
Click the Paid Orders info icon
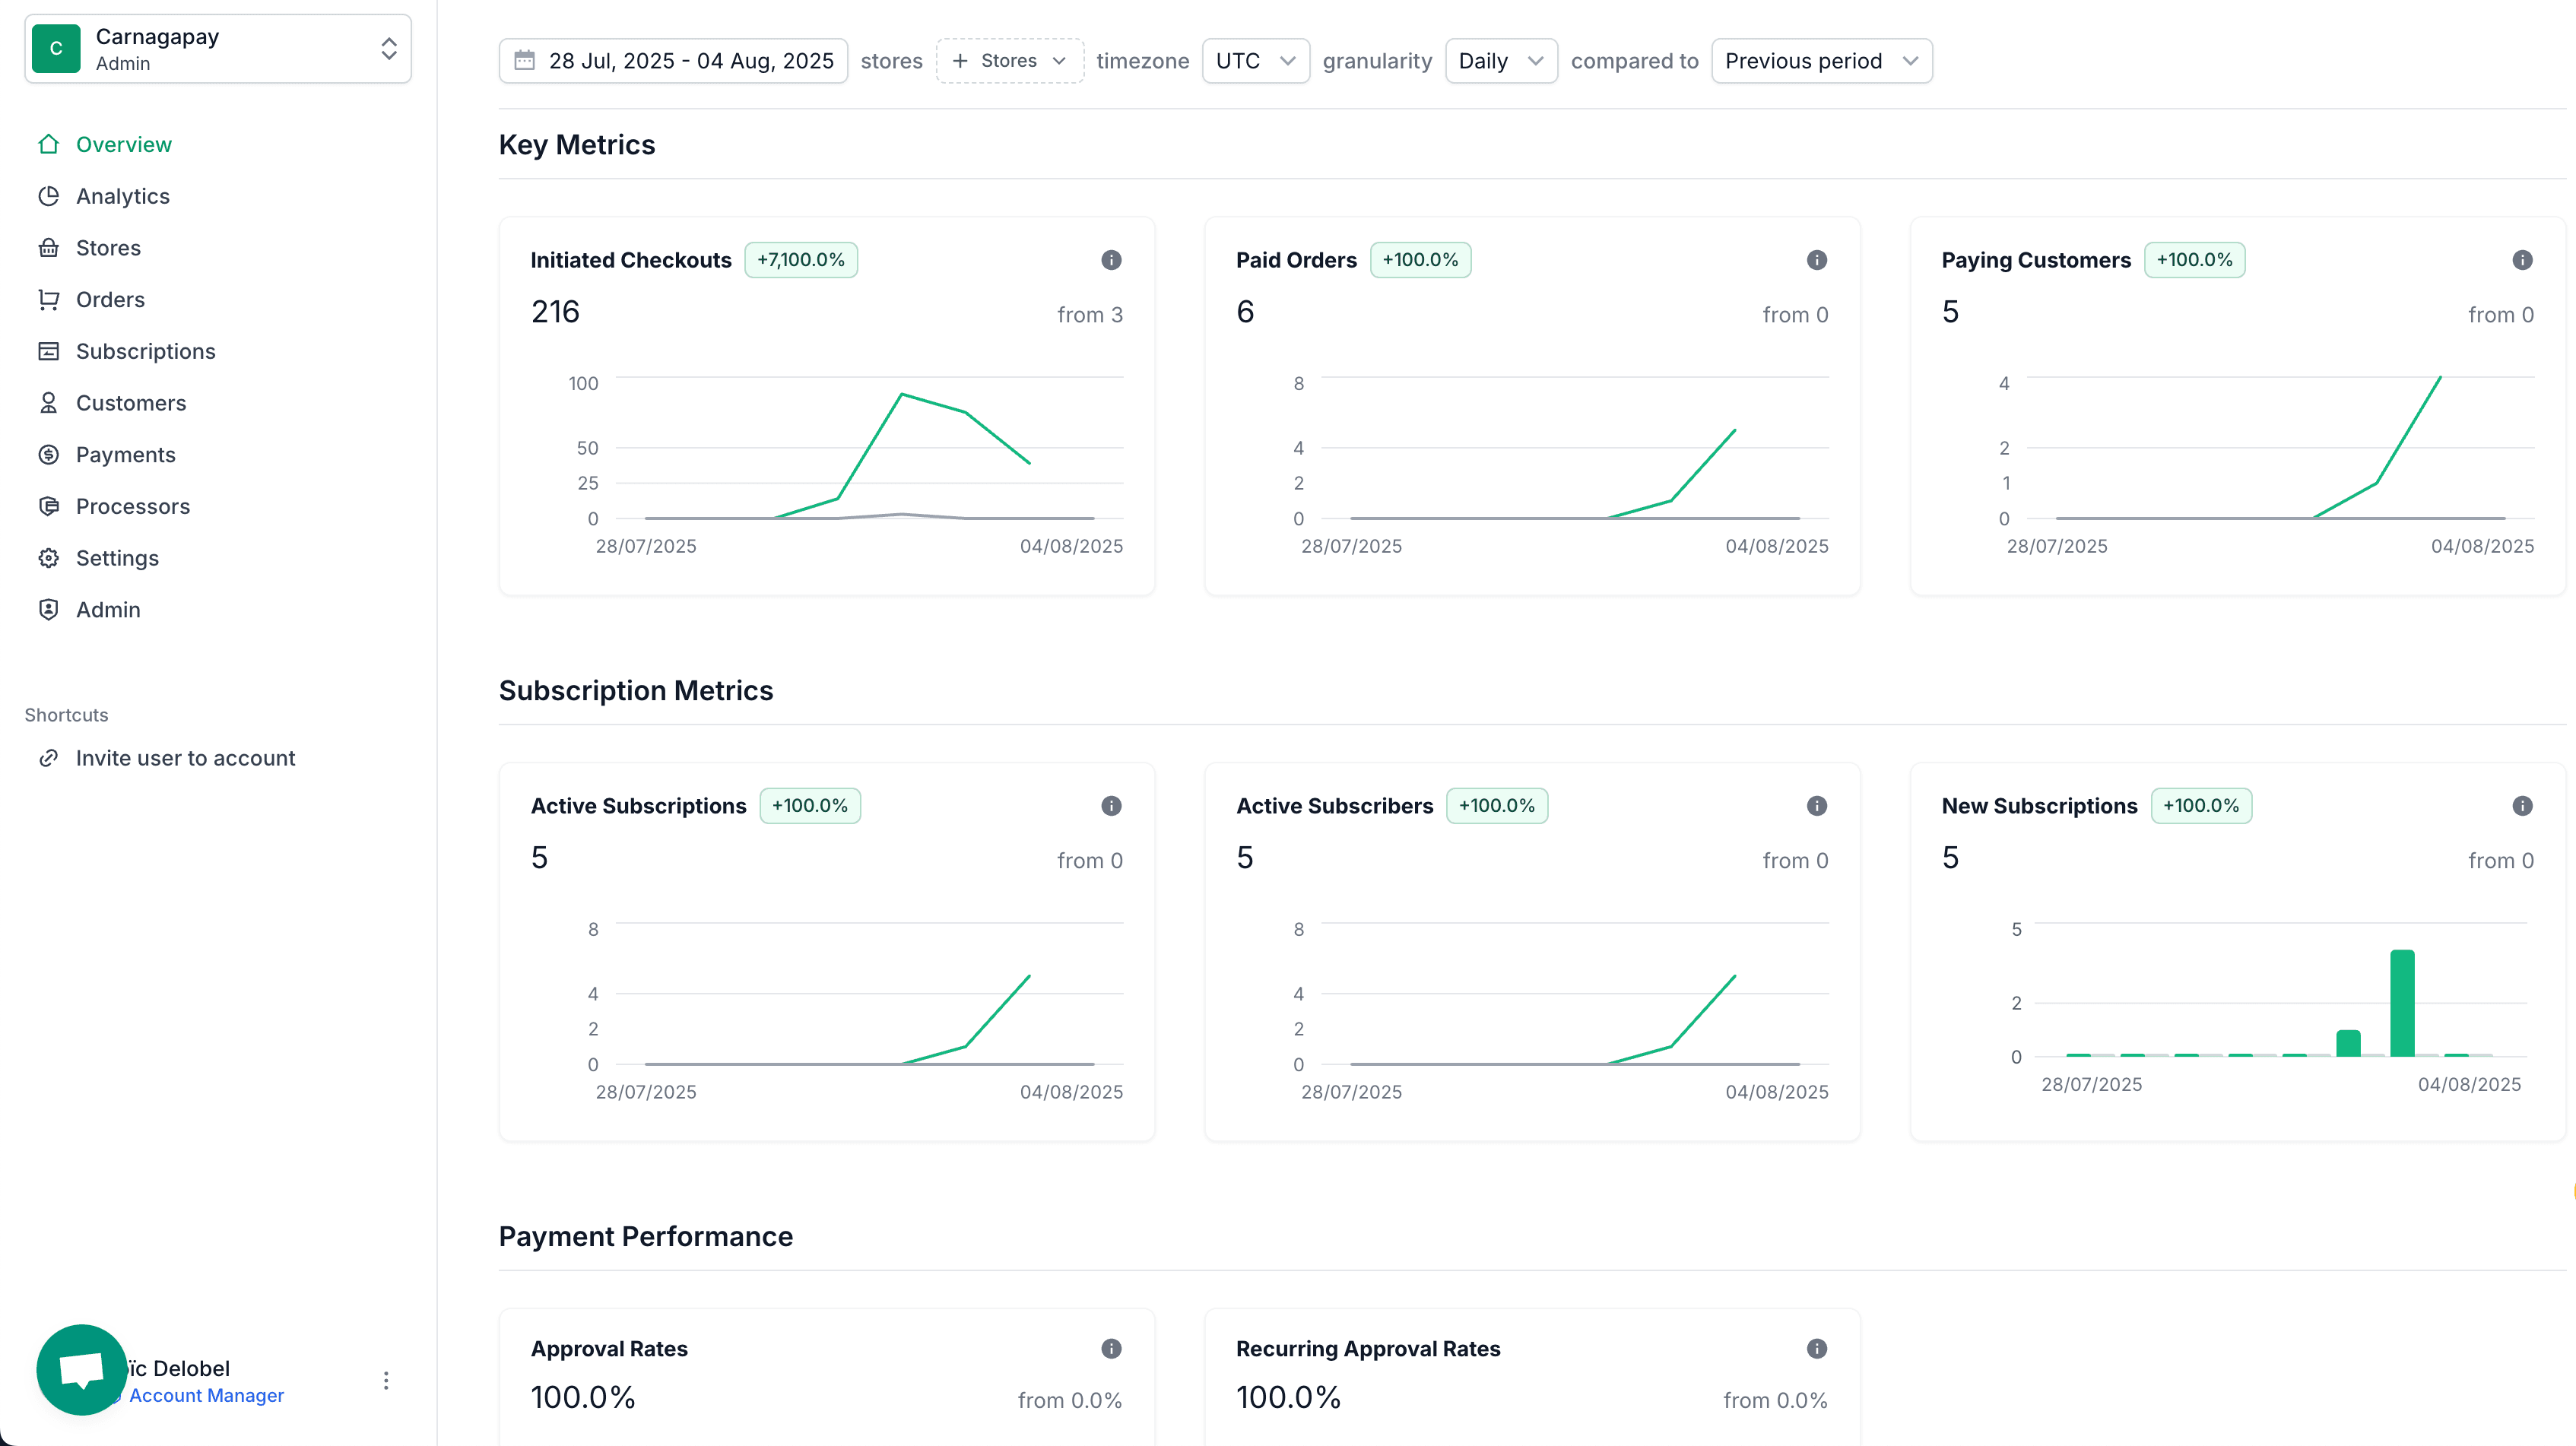(1817, 260)
